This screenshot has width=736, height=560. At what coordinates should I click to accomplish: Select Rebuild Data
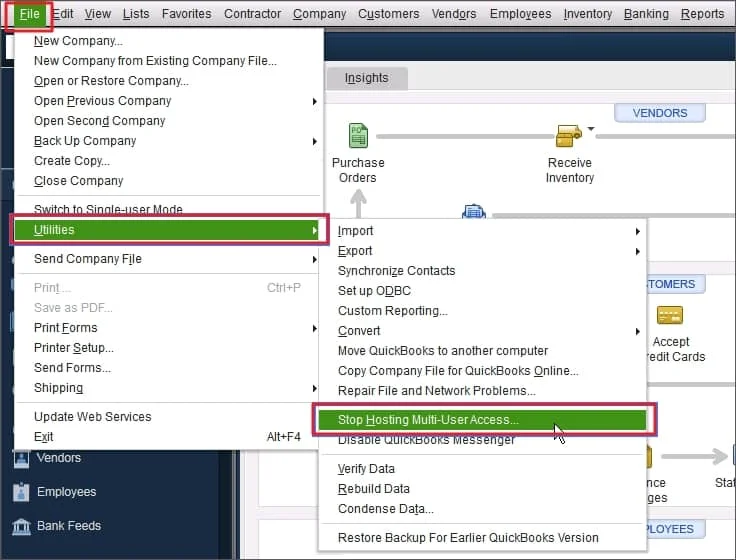483,490
